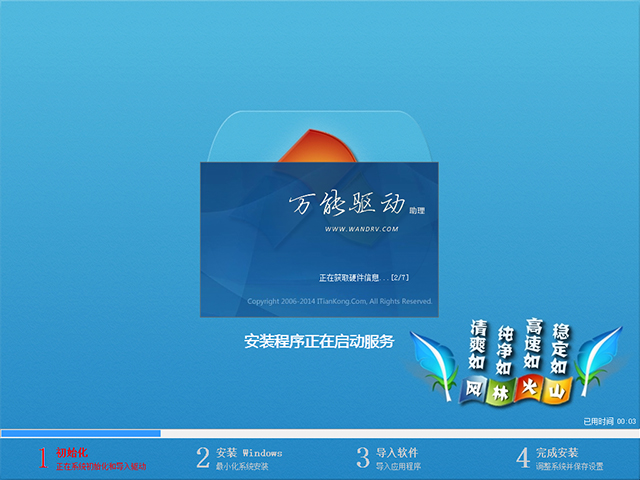Click the 万能驱动 calligraphy logo
Screen dimensions: 640x480
click(x=345, y=206)
